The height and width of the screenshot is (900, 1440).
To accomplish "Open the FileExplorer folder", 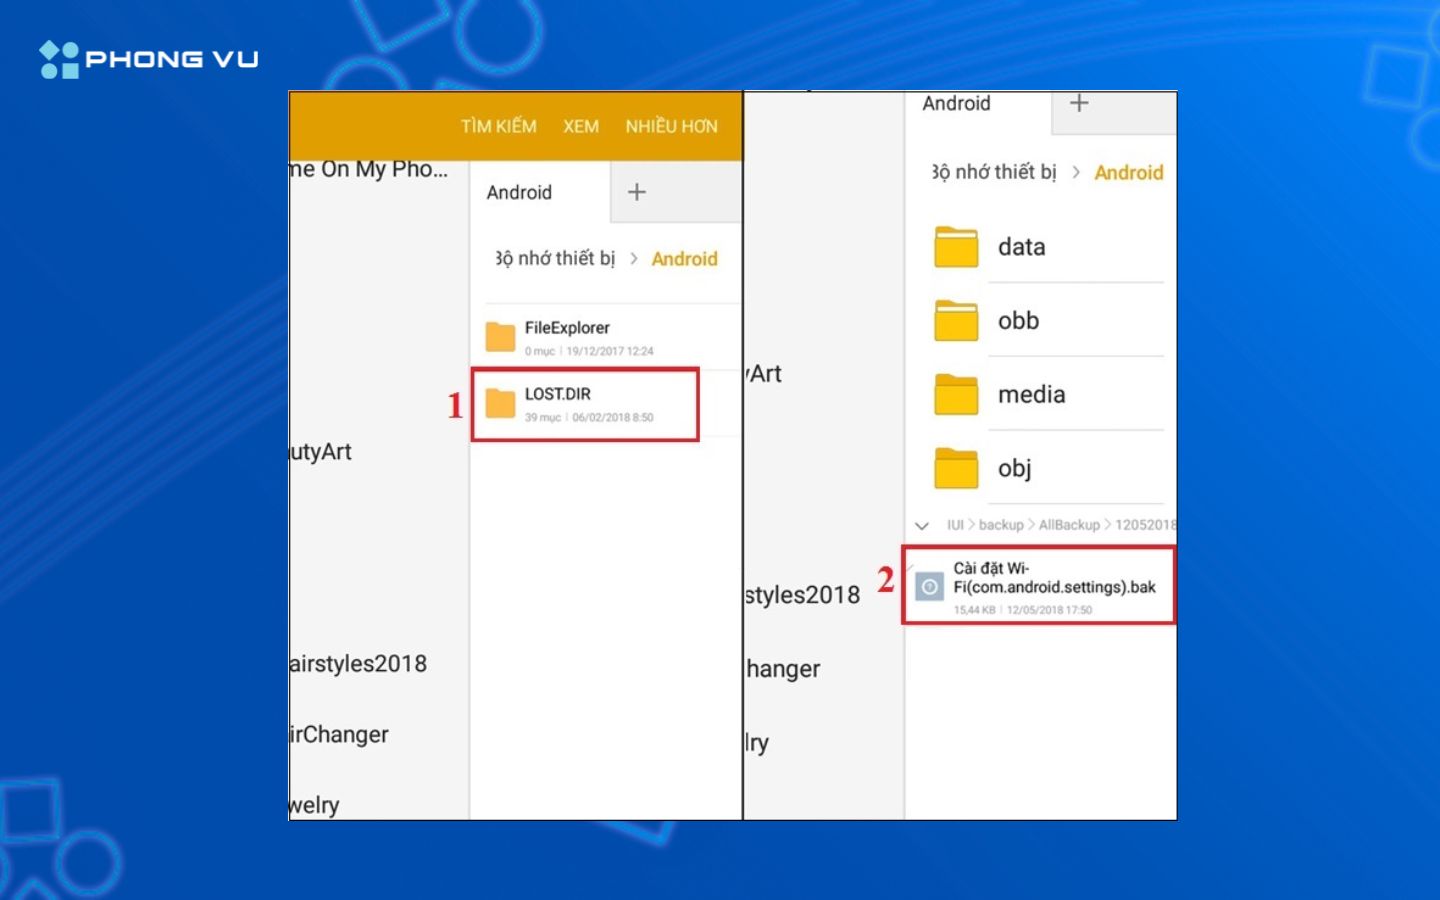I will pyautogui.click(x=568, y=336).
